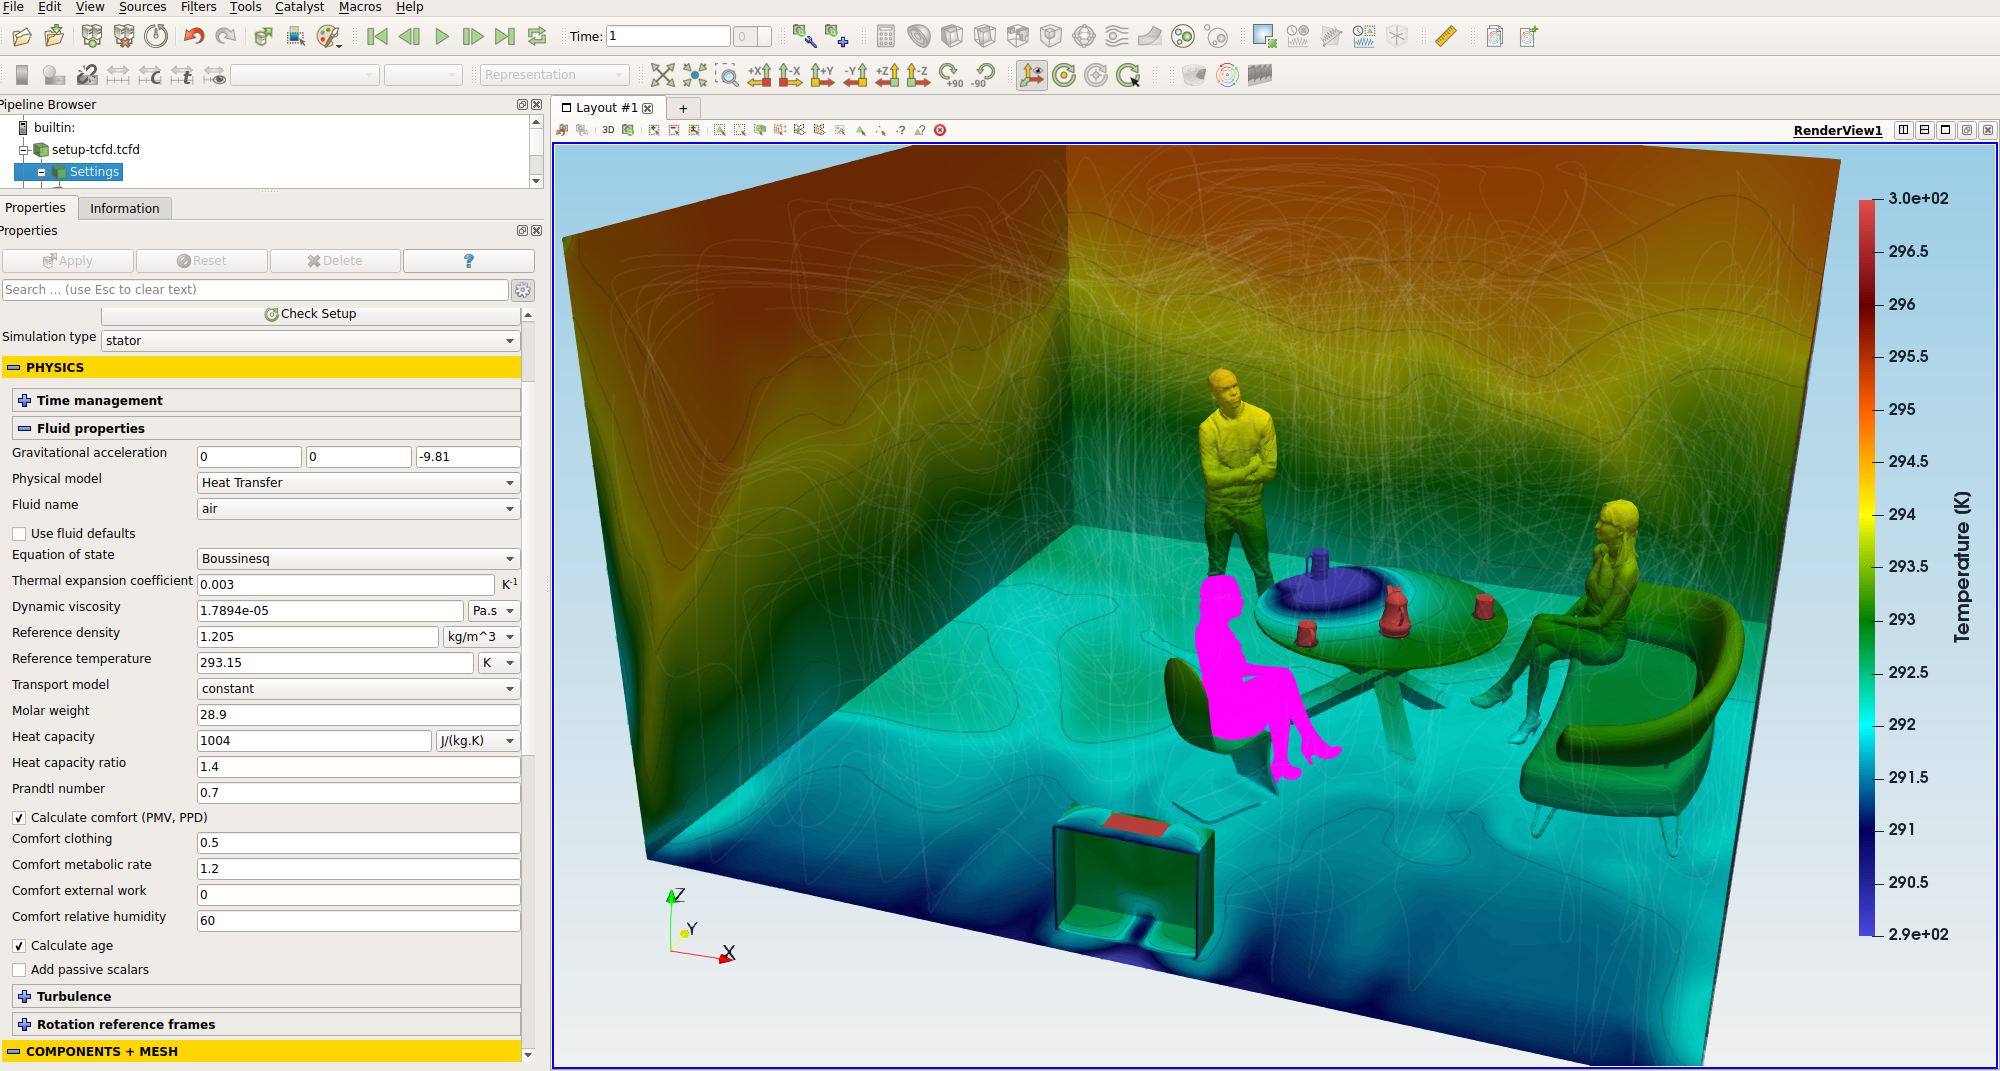Click the Thermal expansion coefficient field
2000x1071 pixels.
[x=345, y=585]
